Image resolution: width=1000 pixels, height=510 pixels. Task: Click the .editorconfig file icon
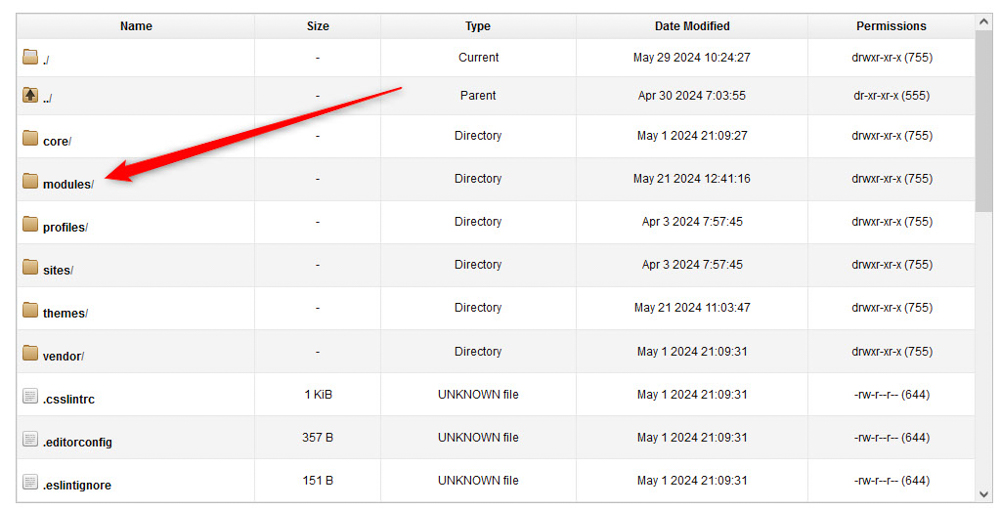tap(30, 439)
